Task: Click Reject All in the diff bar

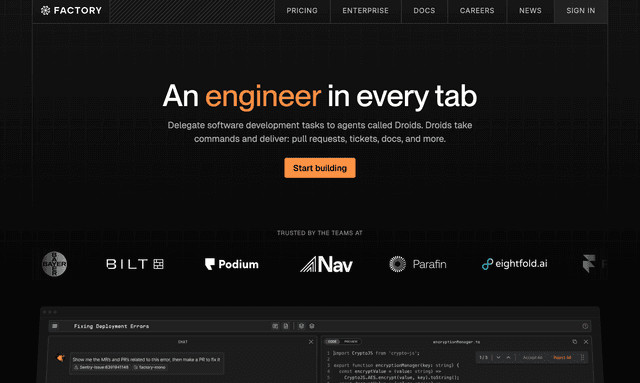Action: tap(562, 357)
